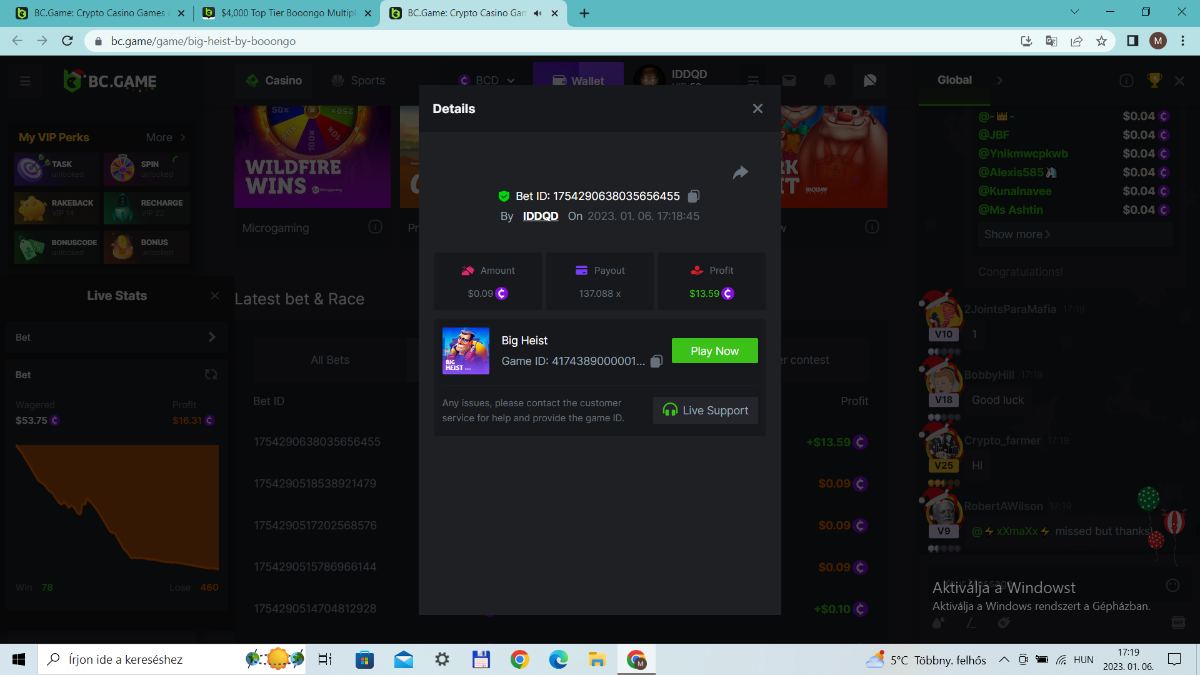Open the Wallet
Screen dimensions: 1200x675
tap(578, 81)
